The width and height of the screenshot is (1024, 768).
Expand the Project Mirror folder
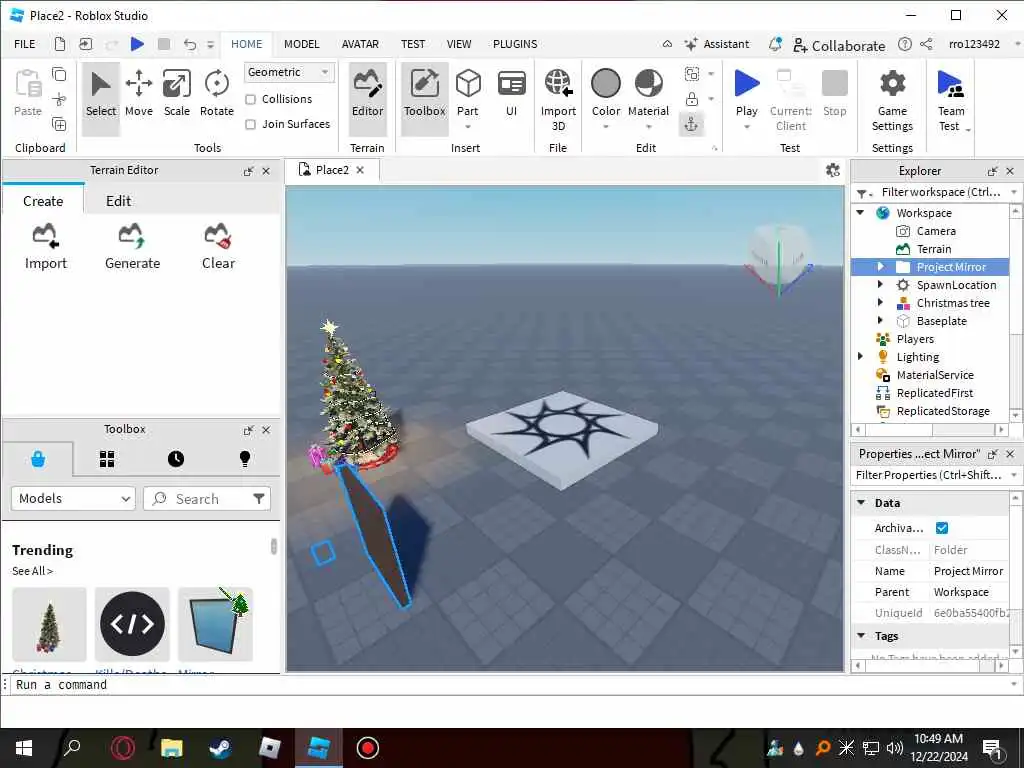click(880, 266)
